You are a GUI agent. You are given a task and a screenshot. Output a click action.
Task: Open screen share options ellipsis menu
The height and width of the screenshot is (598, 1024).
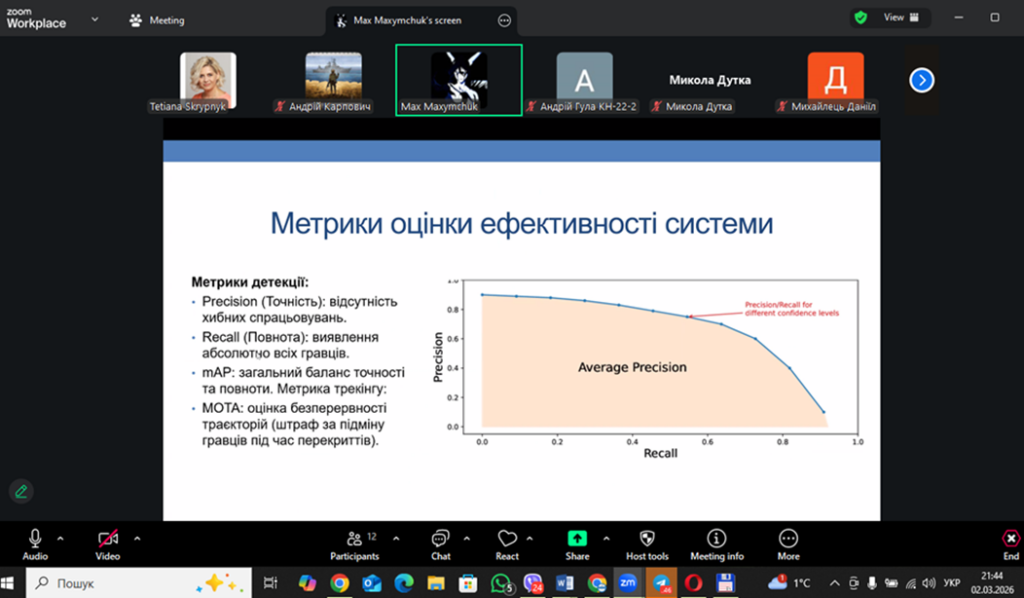click(504, 20)
